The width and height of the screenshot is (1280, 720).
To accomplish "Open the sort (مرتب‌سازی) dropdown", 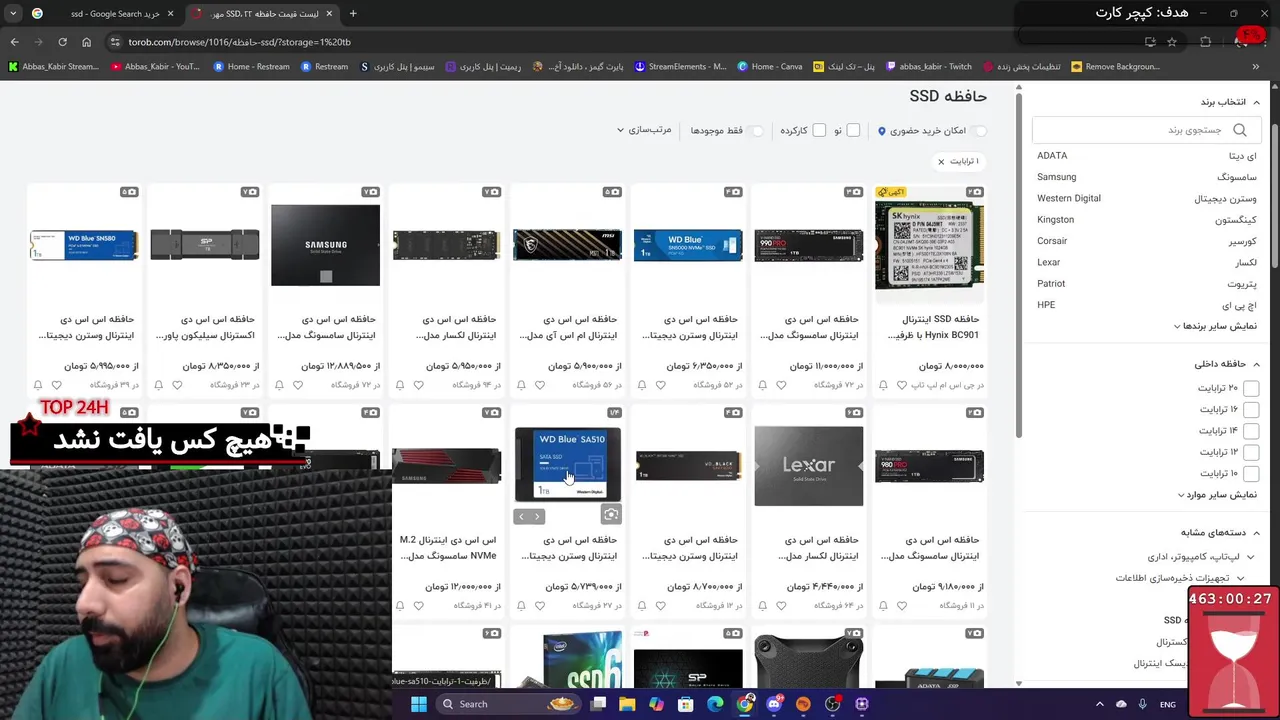I will pyautogui.click(x=644, y=130).
